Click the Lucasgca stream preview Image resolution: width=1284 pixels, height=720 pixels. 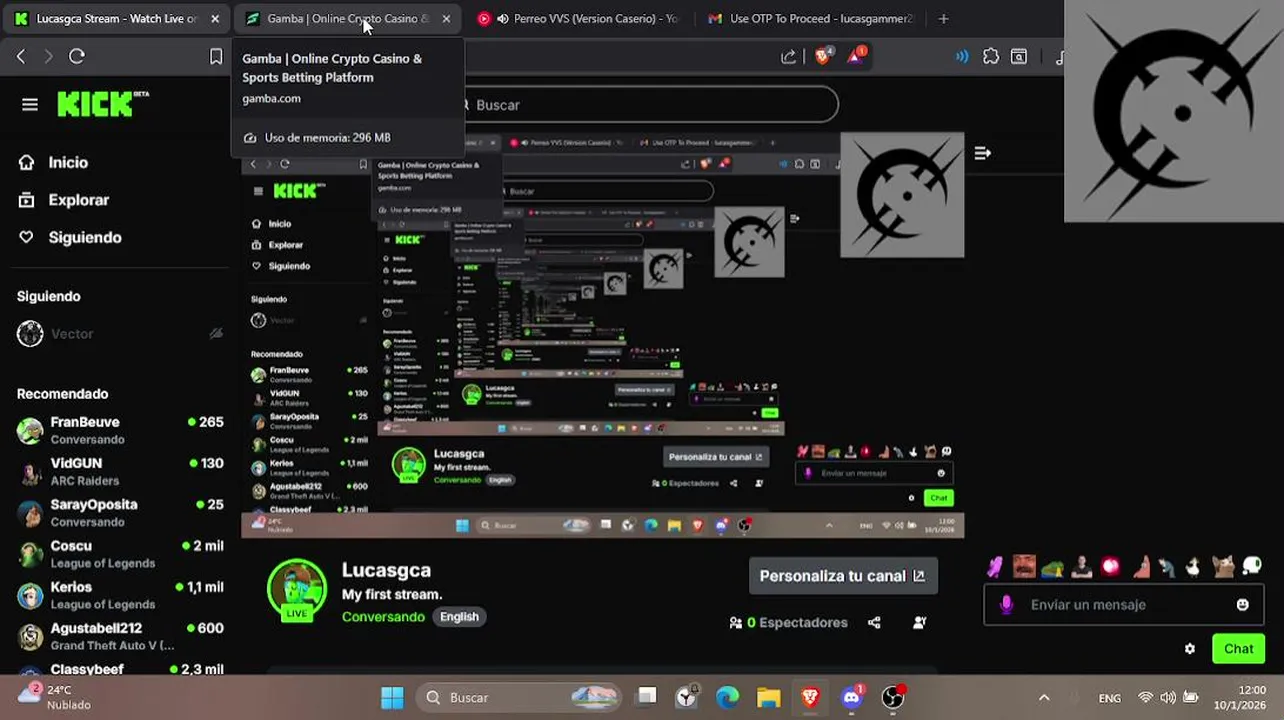(602, 335)
